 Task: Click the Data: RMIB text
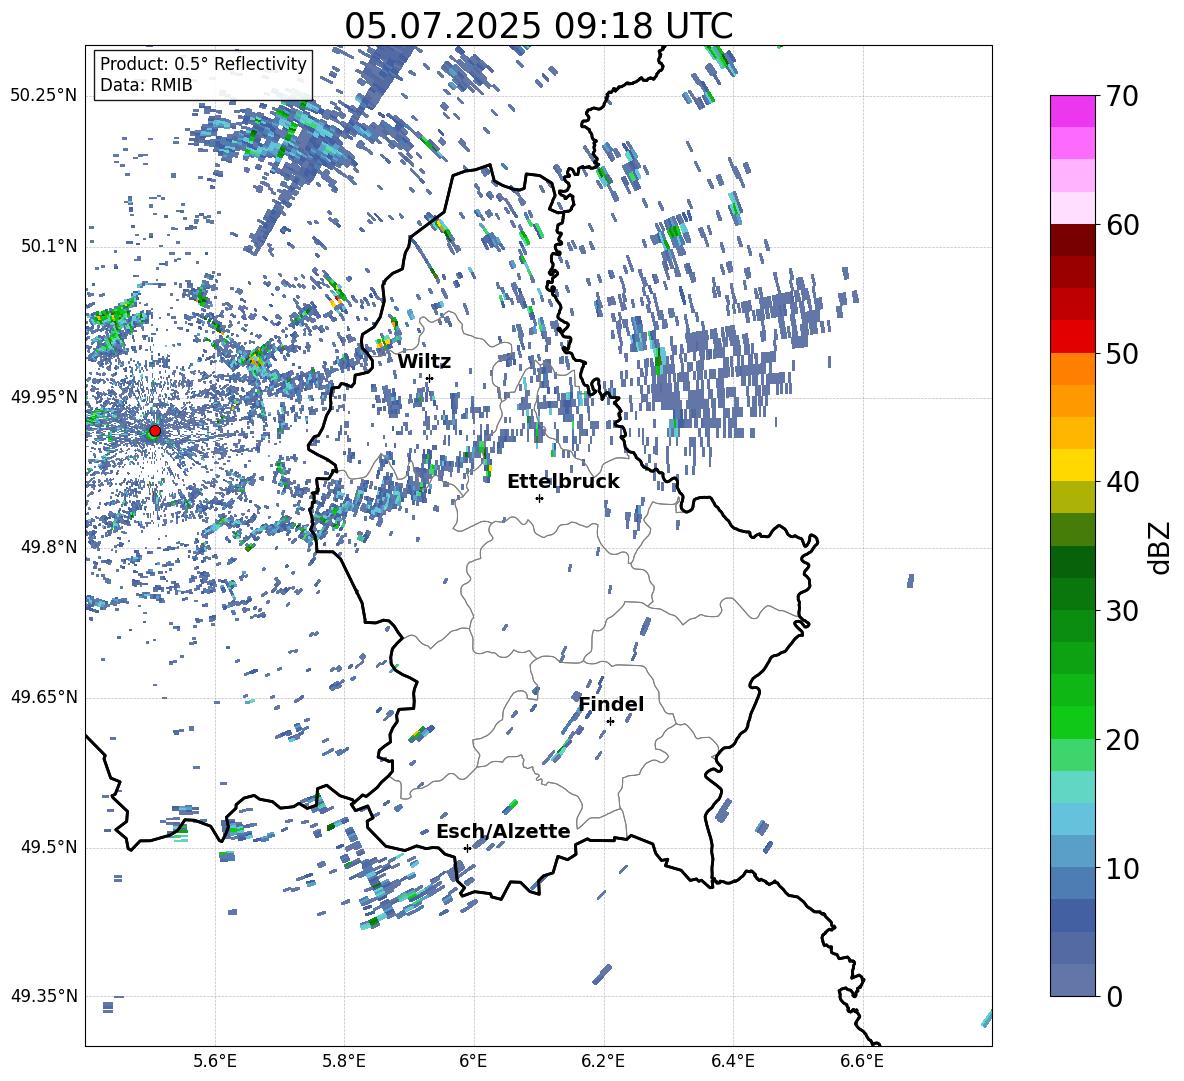146,85
